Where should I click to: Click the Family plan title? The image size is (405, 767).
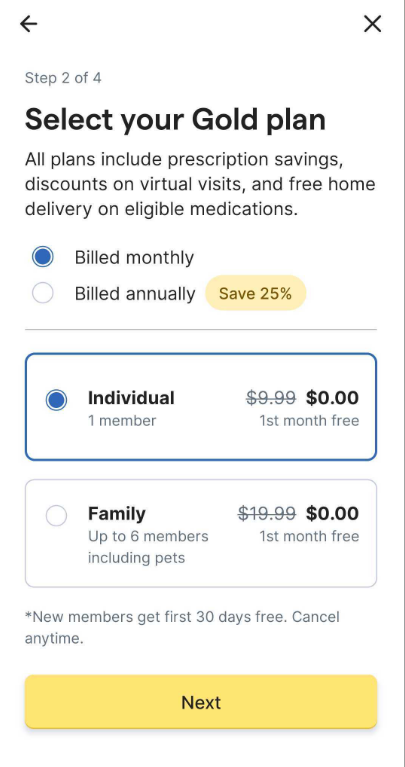coord(116,514)
